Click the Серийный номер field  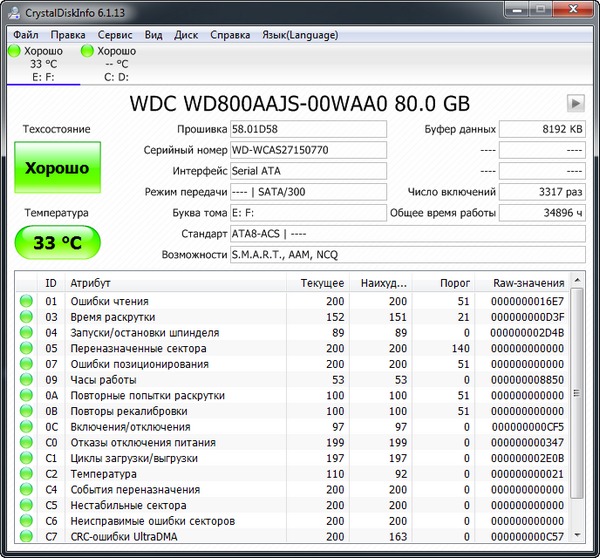click(x=307, y=150)
